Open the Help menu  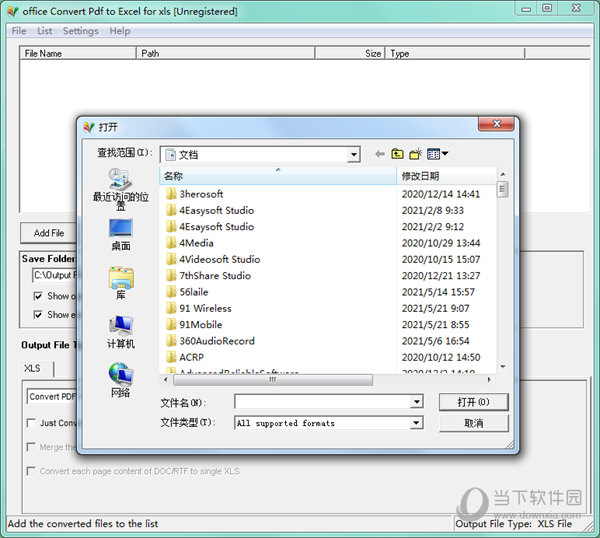120,31
